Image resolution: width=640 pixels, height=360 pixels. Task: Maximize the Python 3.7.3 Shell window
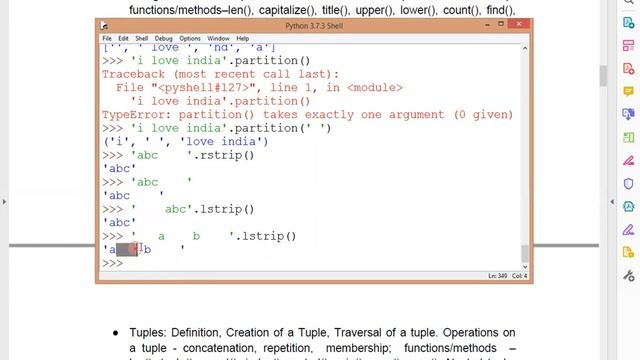501,24
